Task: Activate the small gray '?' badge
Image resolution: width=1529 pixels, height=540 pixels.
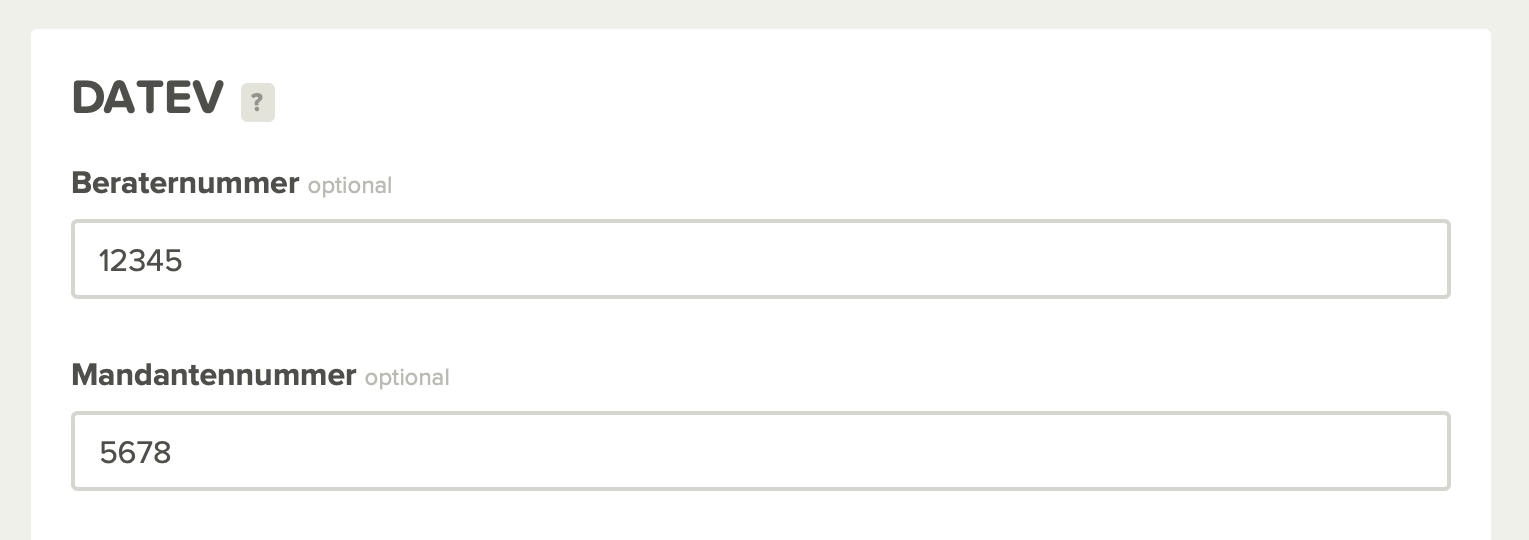Action: coord(258,102)
